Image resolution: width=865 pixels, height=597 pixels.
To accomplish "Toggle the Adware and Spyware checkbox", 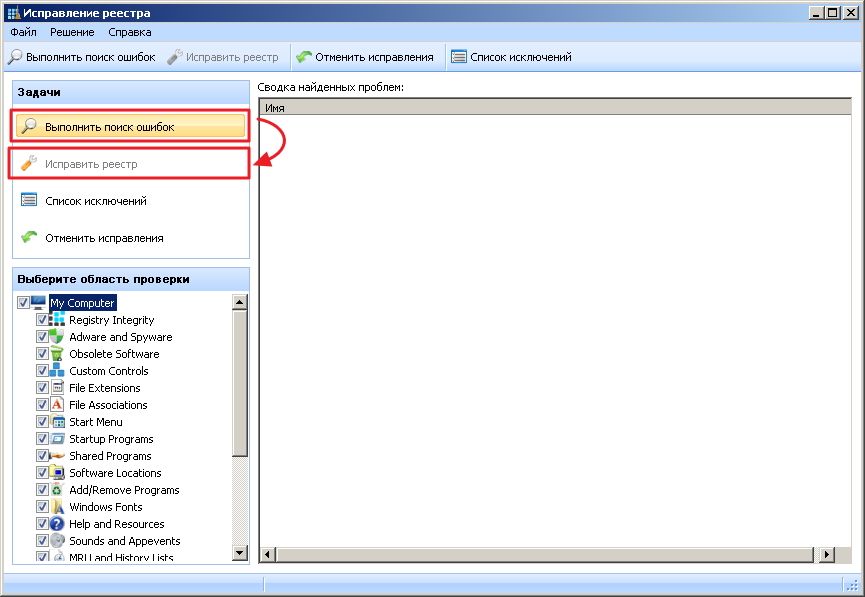I will pos(42,337).
